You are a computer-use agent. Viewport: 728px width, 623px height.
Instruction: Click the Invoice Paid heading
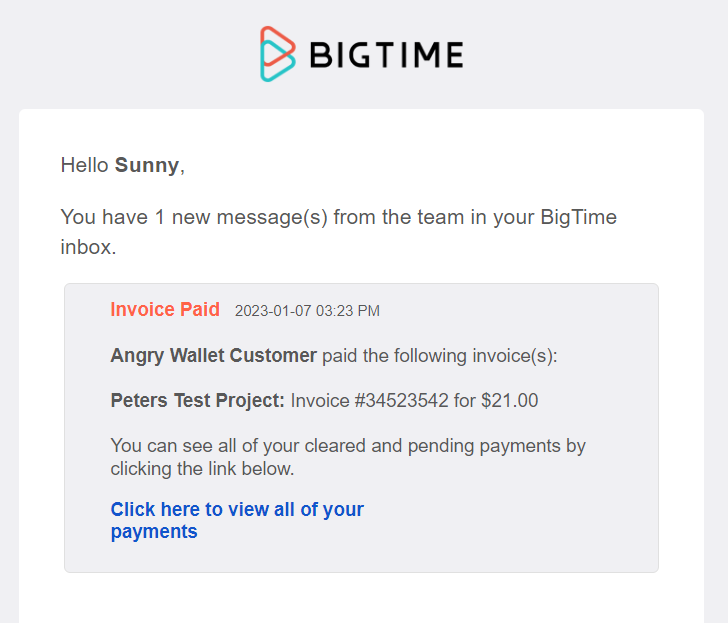pos(165,309)
